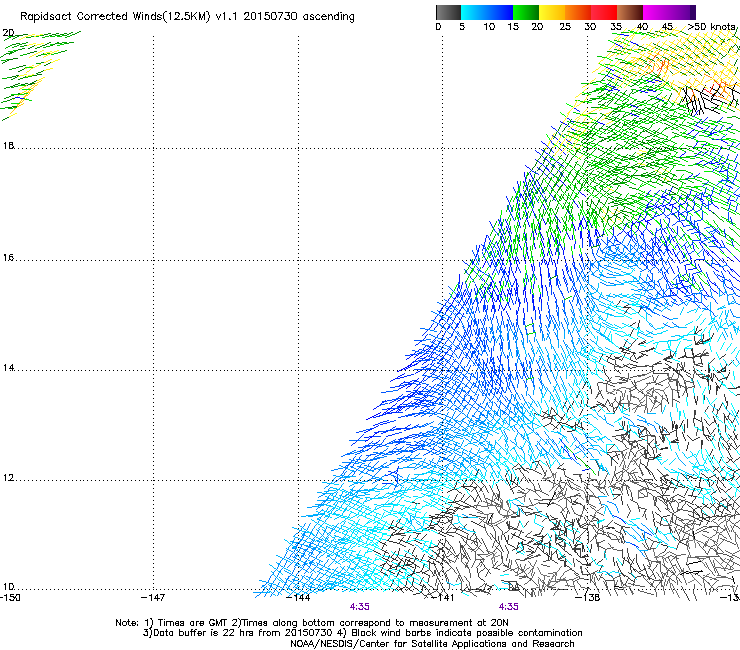Click the legend value '30'
Image resolution: width=740 pixels, height=650 pixels.
tap(590, 27)
